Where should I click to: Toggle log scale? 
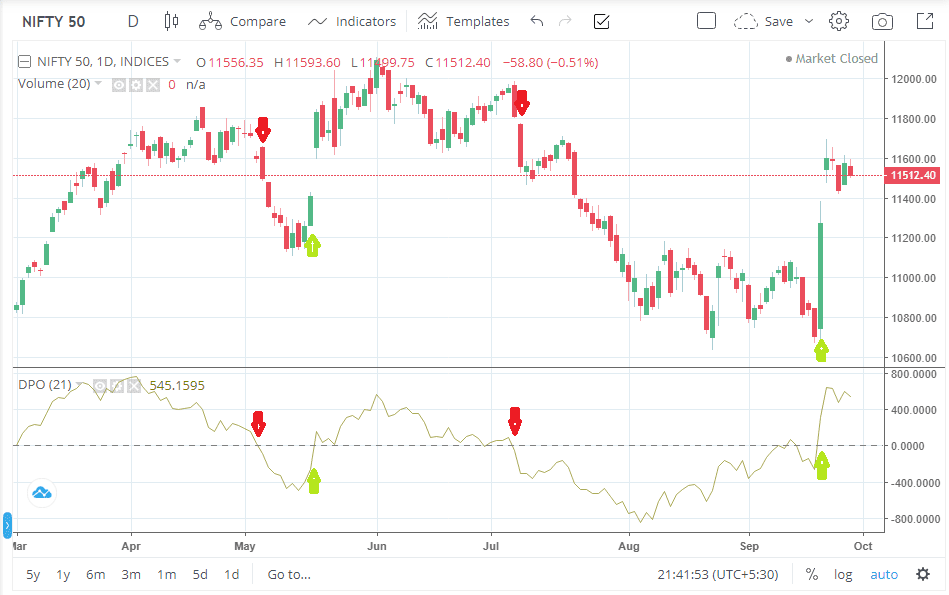(843, 574)
